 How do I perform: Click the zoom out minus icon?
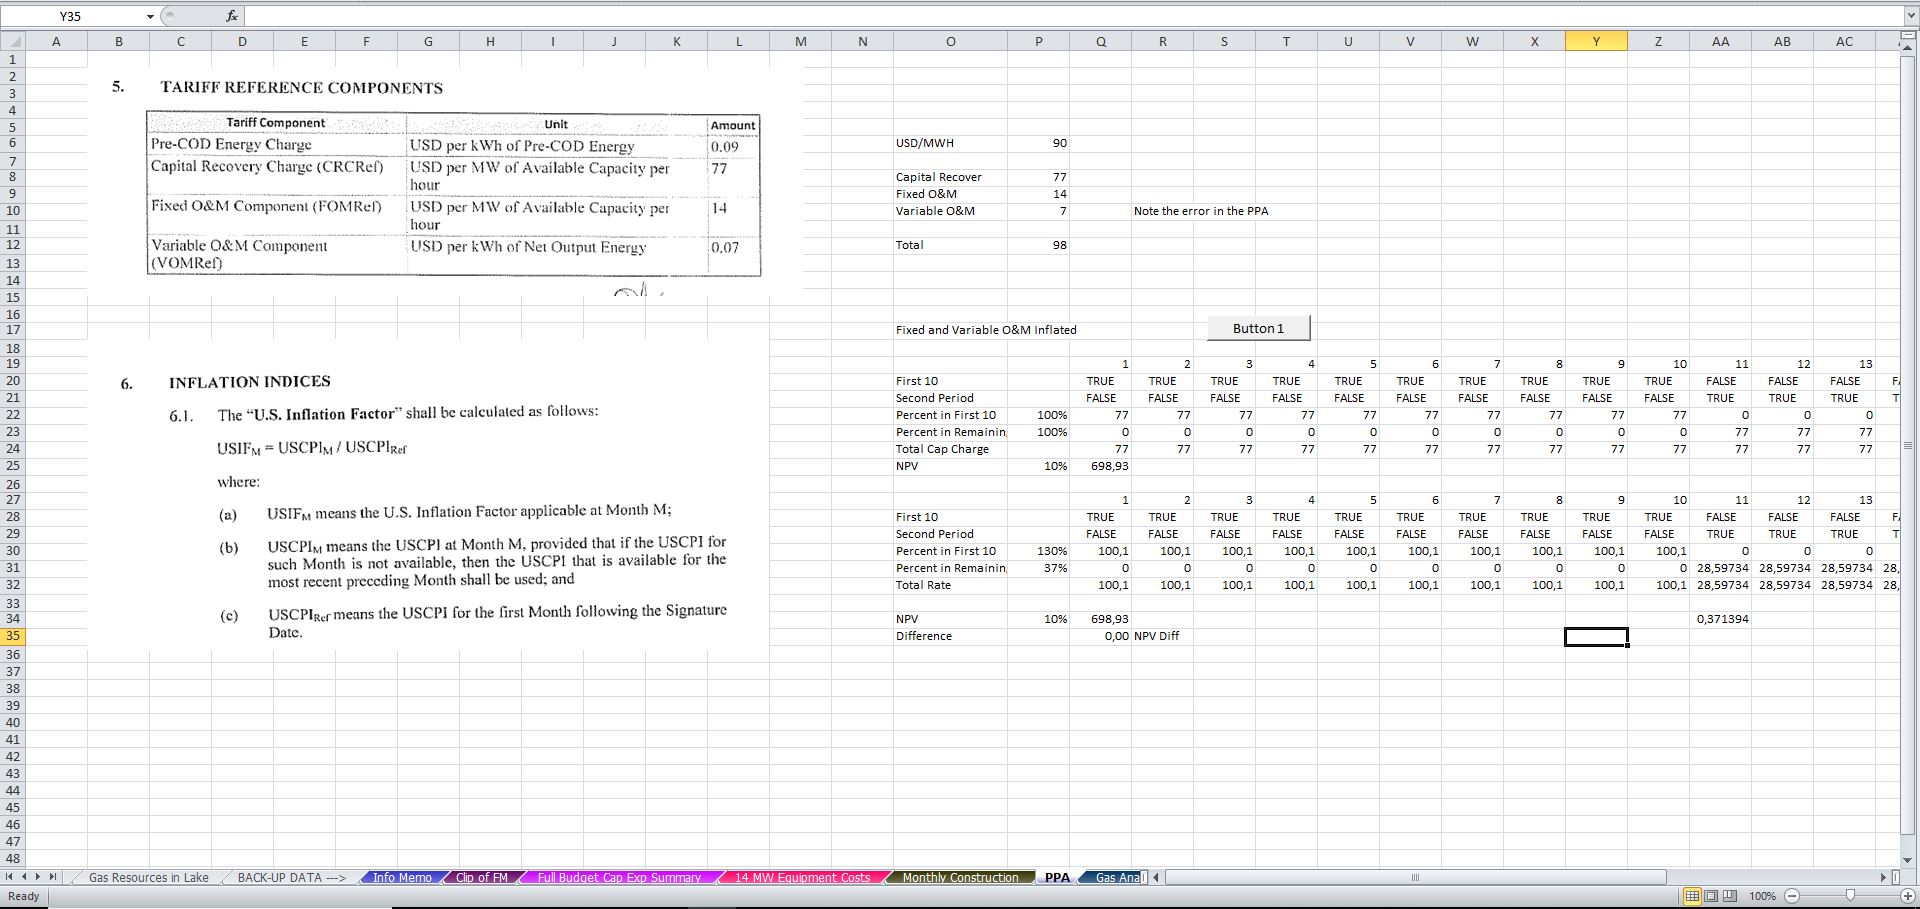1791,896
